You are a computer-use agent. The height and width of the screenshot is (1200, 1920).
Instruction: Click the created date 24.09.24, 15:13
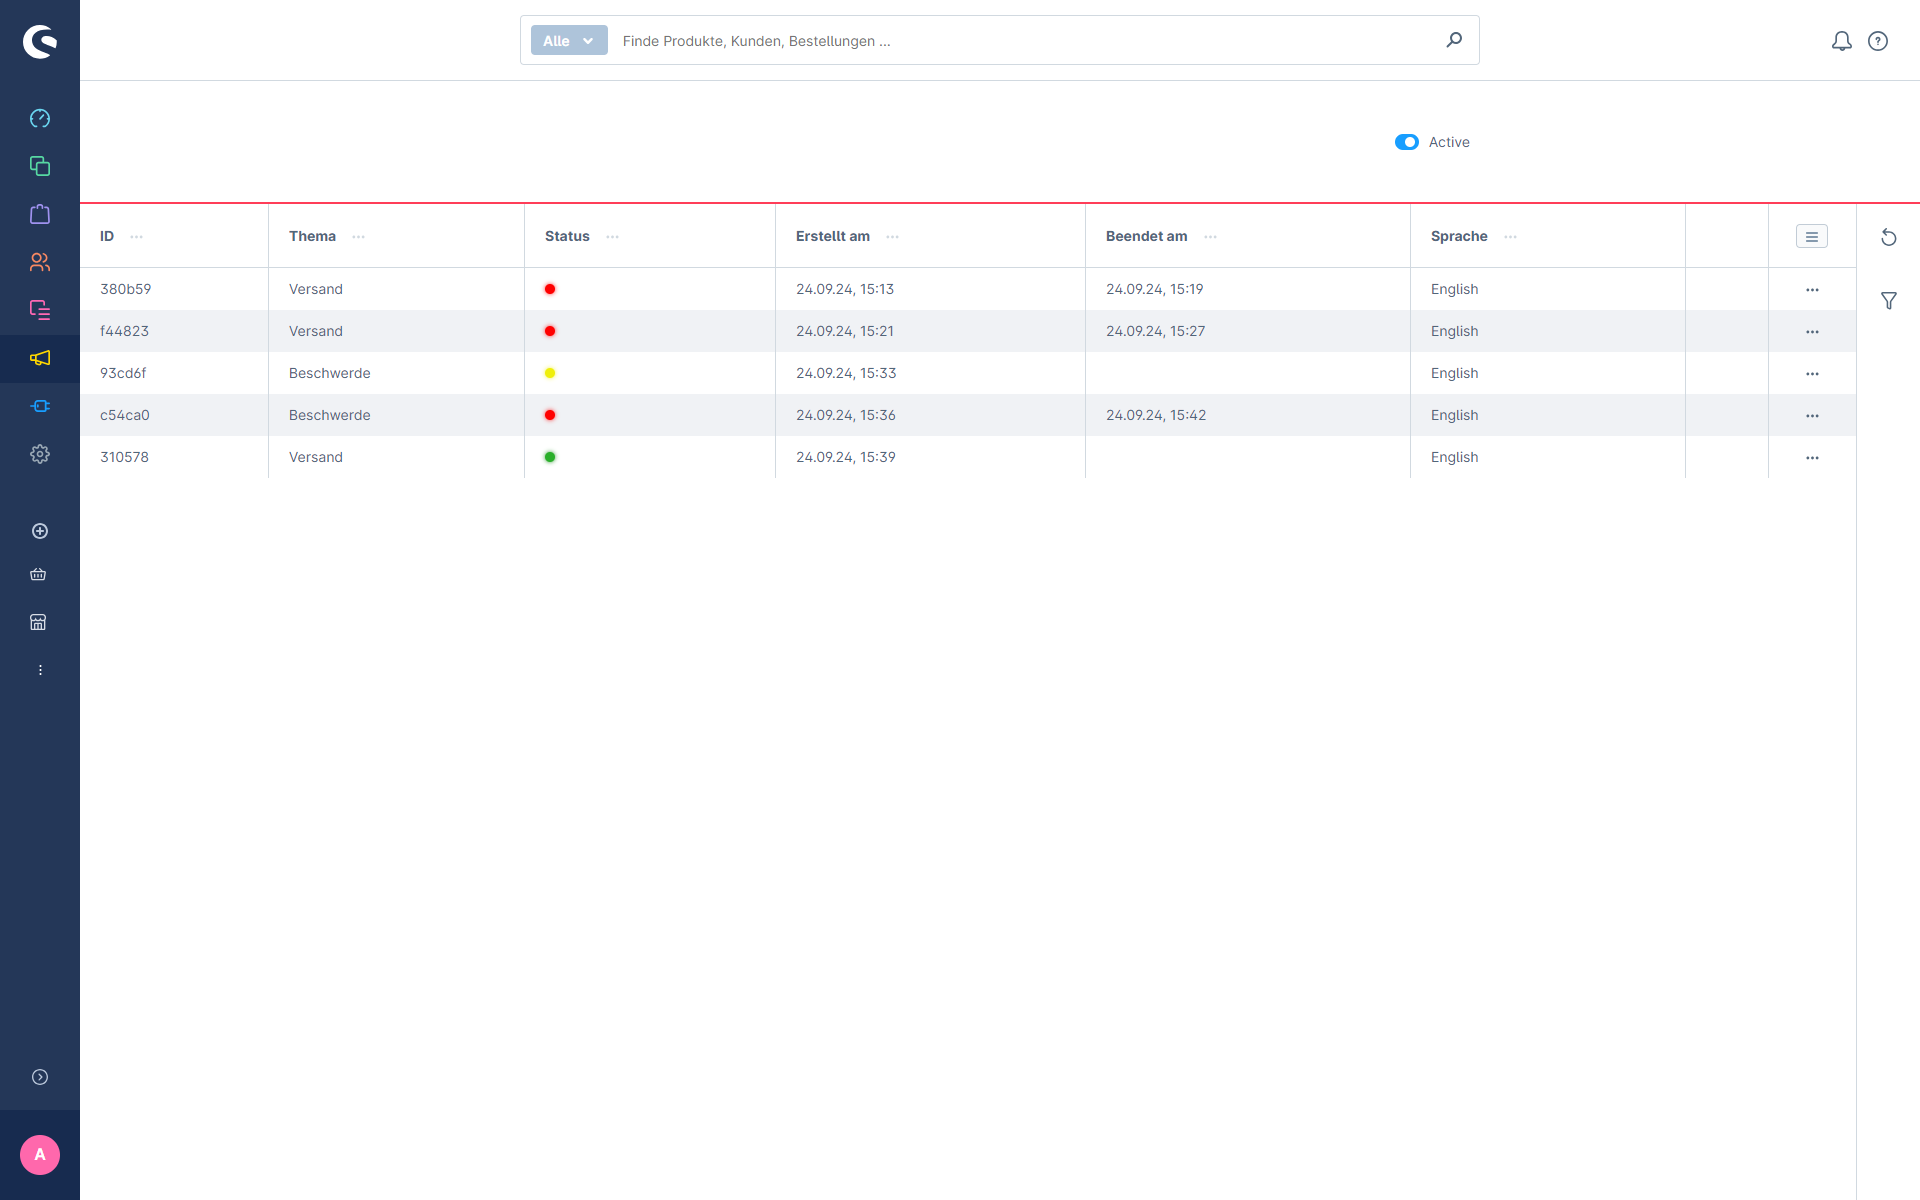point(845,289)
